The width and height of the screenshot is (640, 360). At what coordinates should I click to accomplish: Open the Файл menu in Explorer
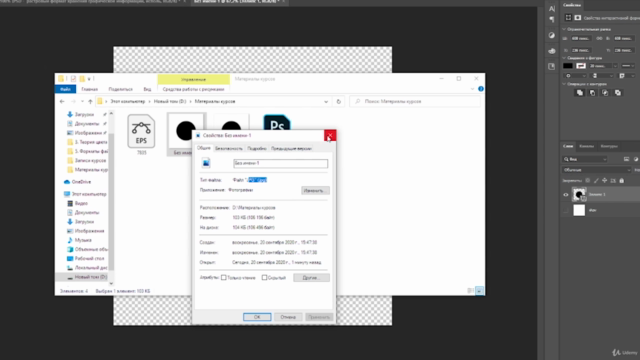[65, 89]
